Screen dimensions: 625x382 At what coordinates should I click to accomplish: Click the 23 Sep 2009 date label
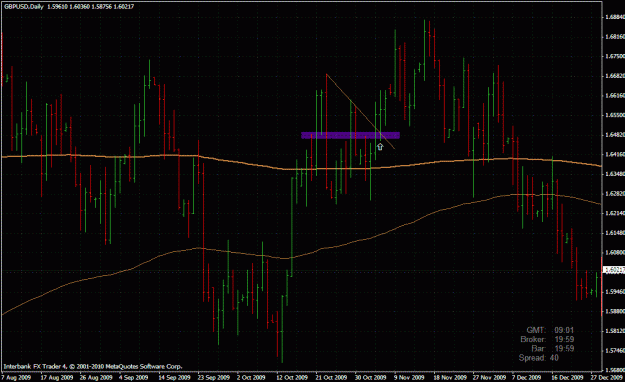click(214, 377)
